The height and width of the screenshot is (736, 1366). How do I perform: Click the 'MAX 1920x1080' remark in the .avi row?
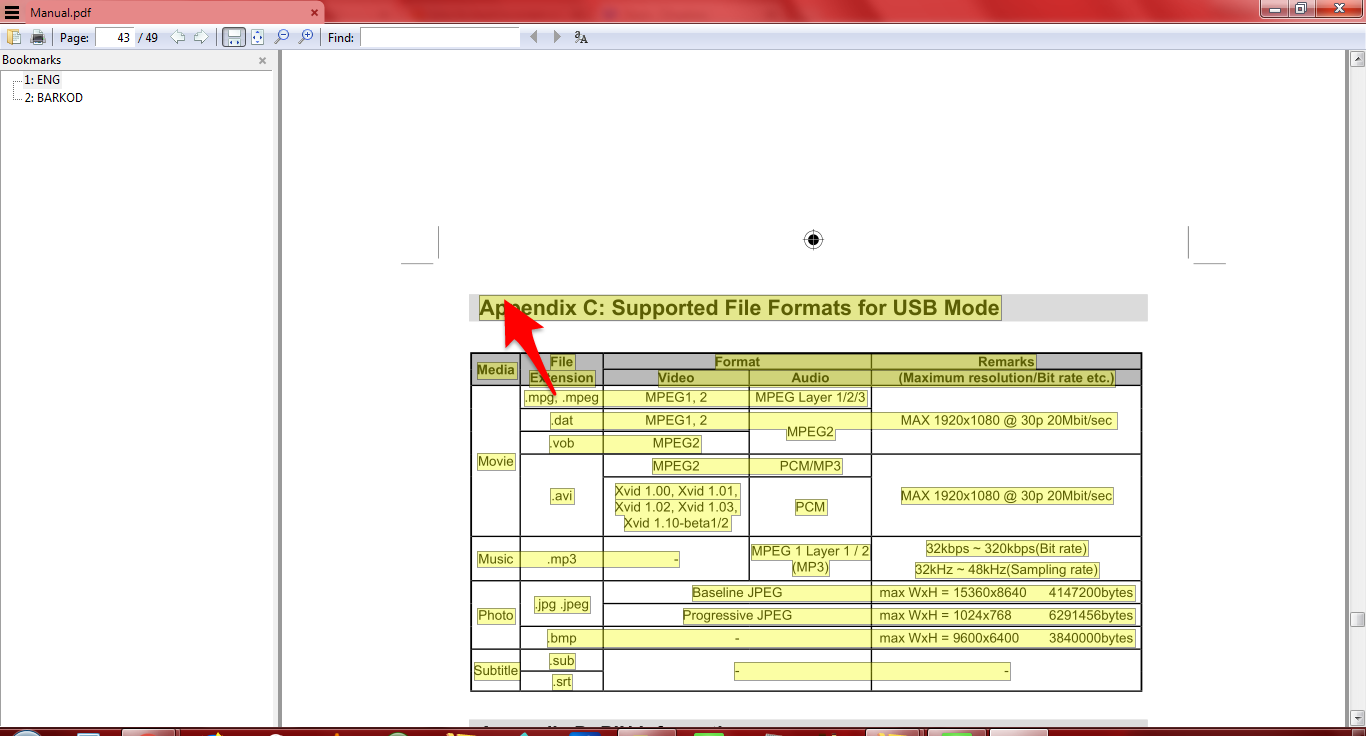coord(1006,496)
